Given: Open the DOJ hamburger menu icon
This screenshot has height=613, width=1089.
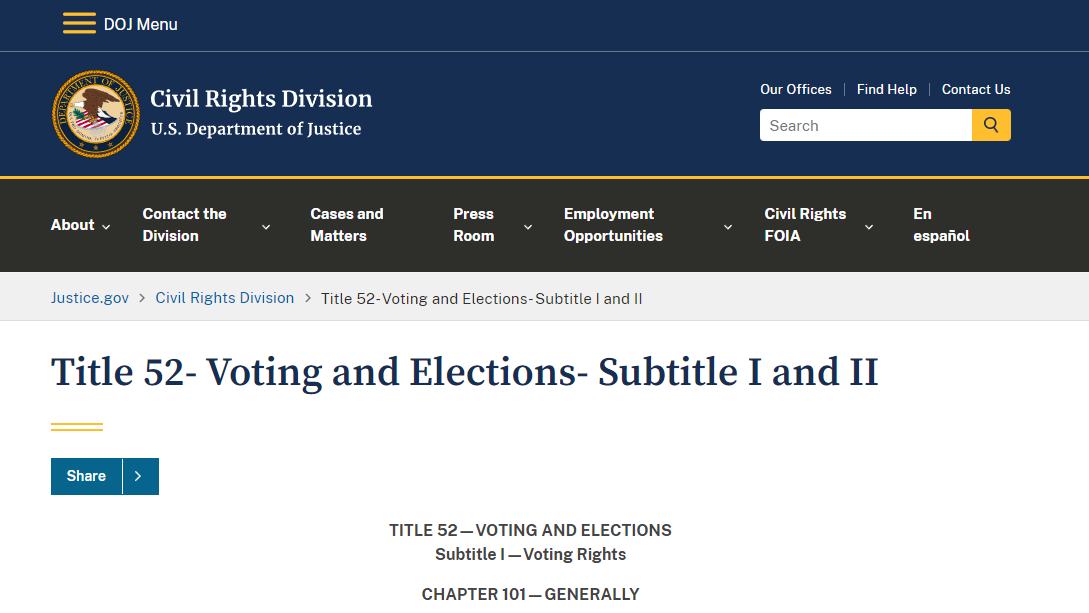Looking at the screenshot, I should [79, 24].
